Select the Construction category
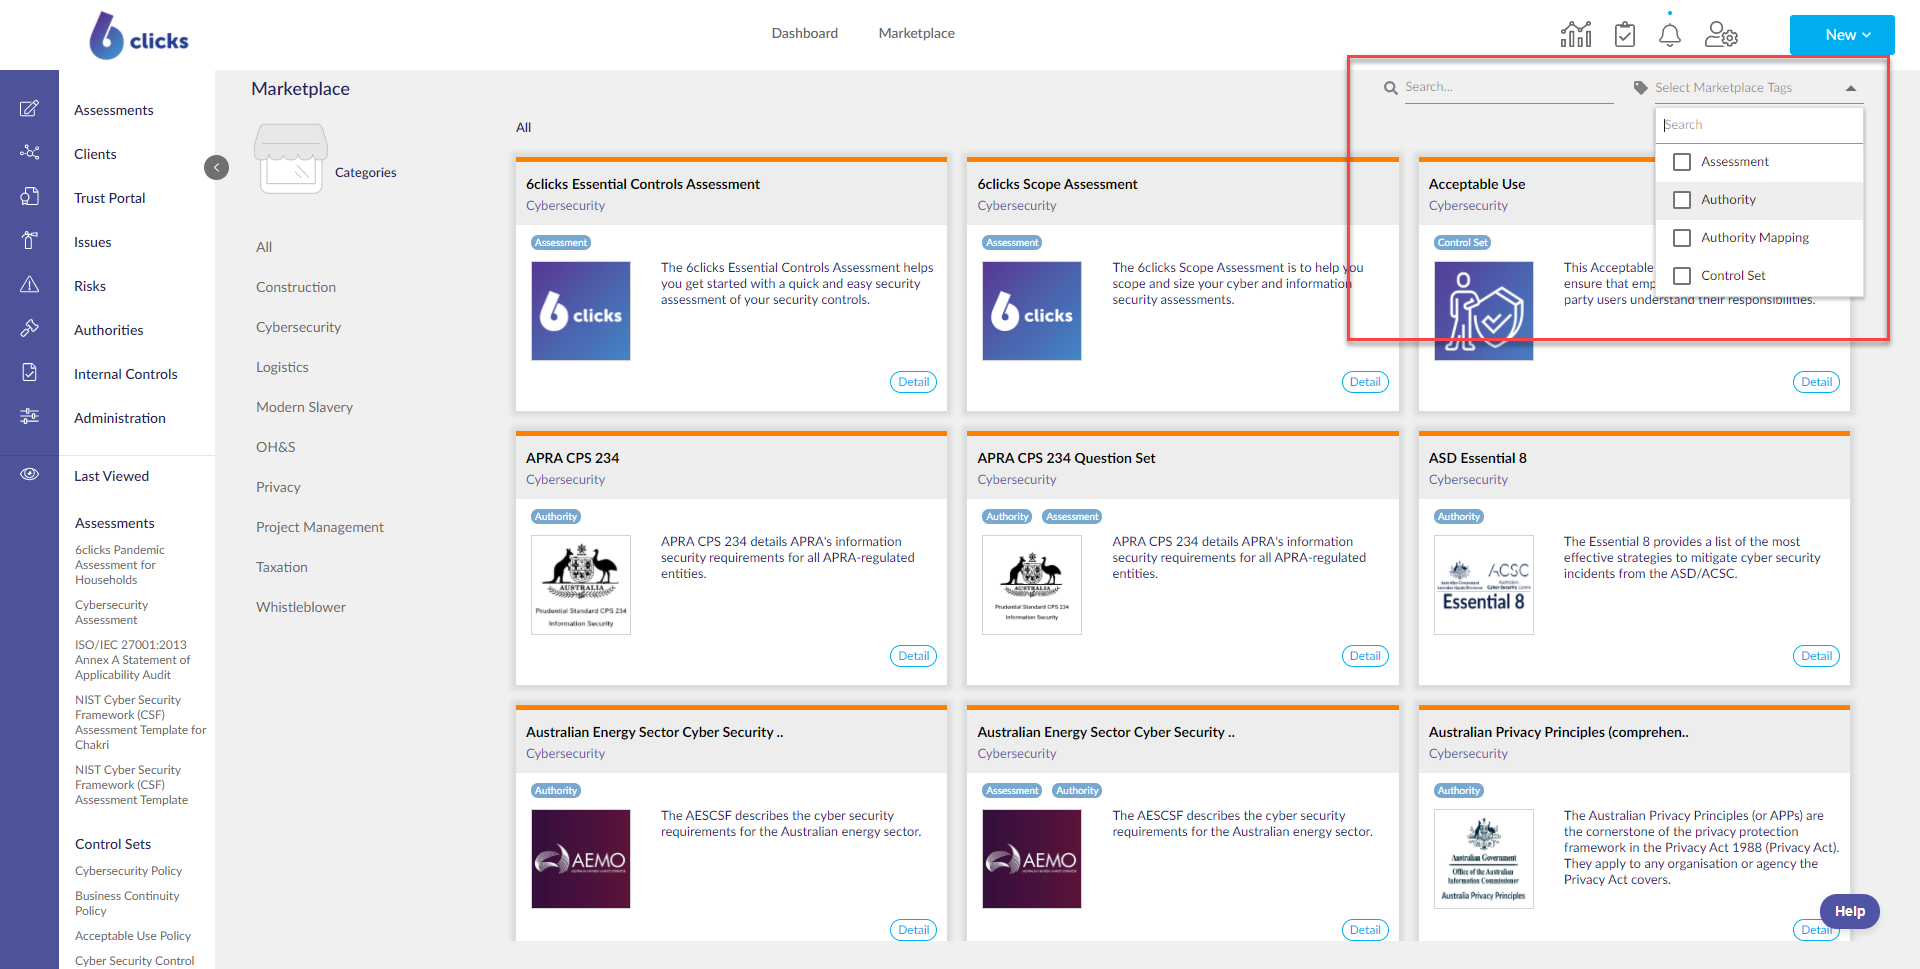 click(296, 287)
